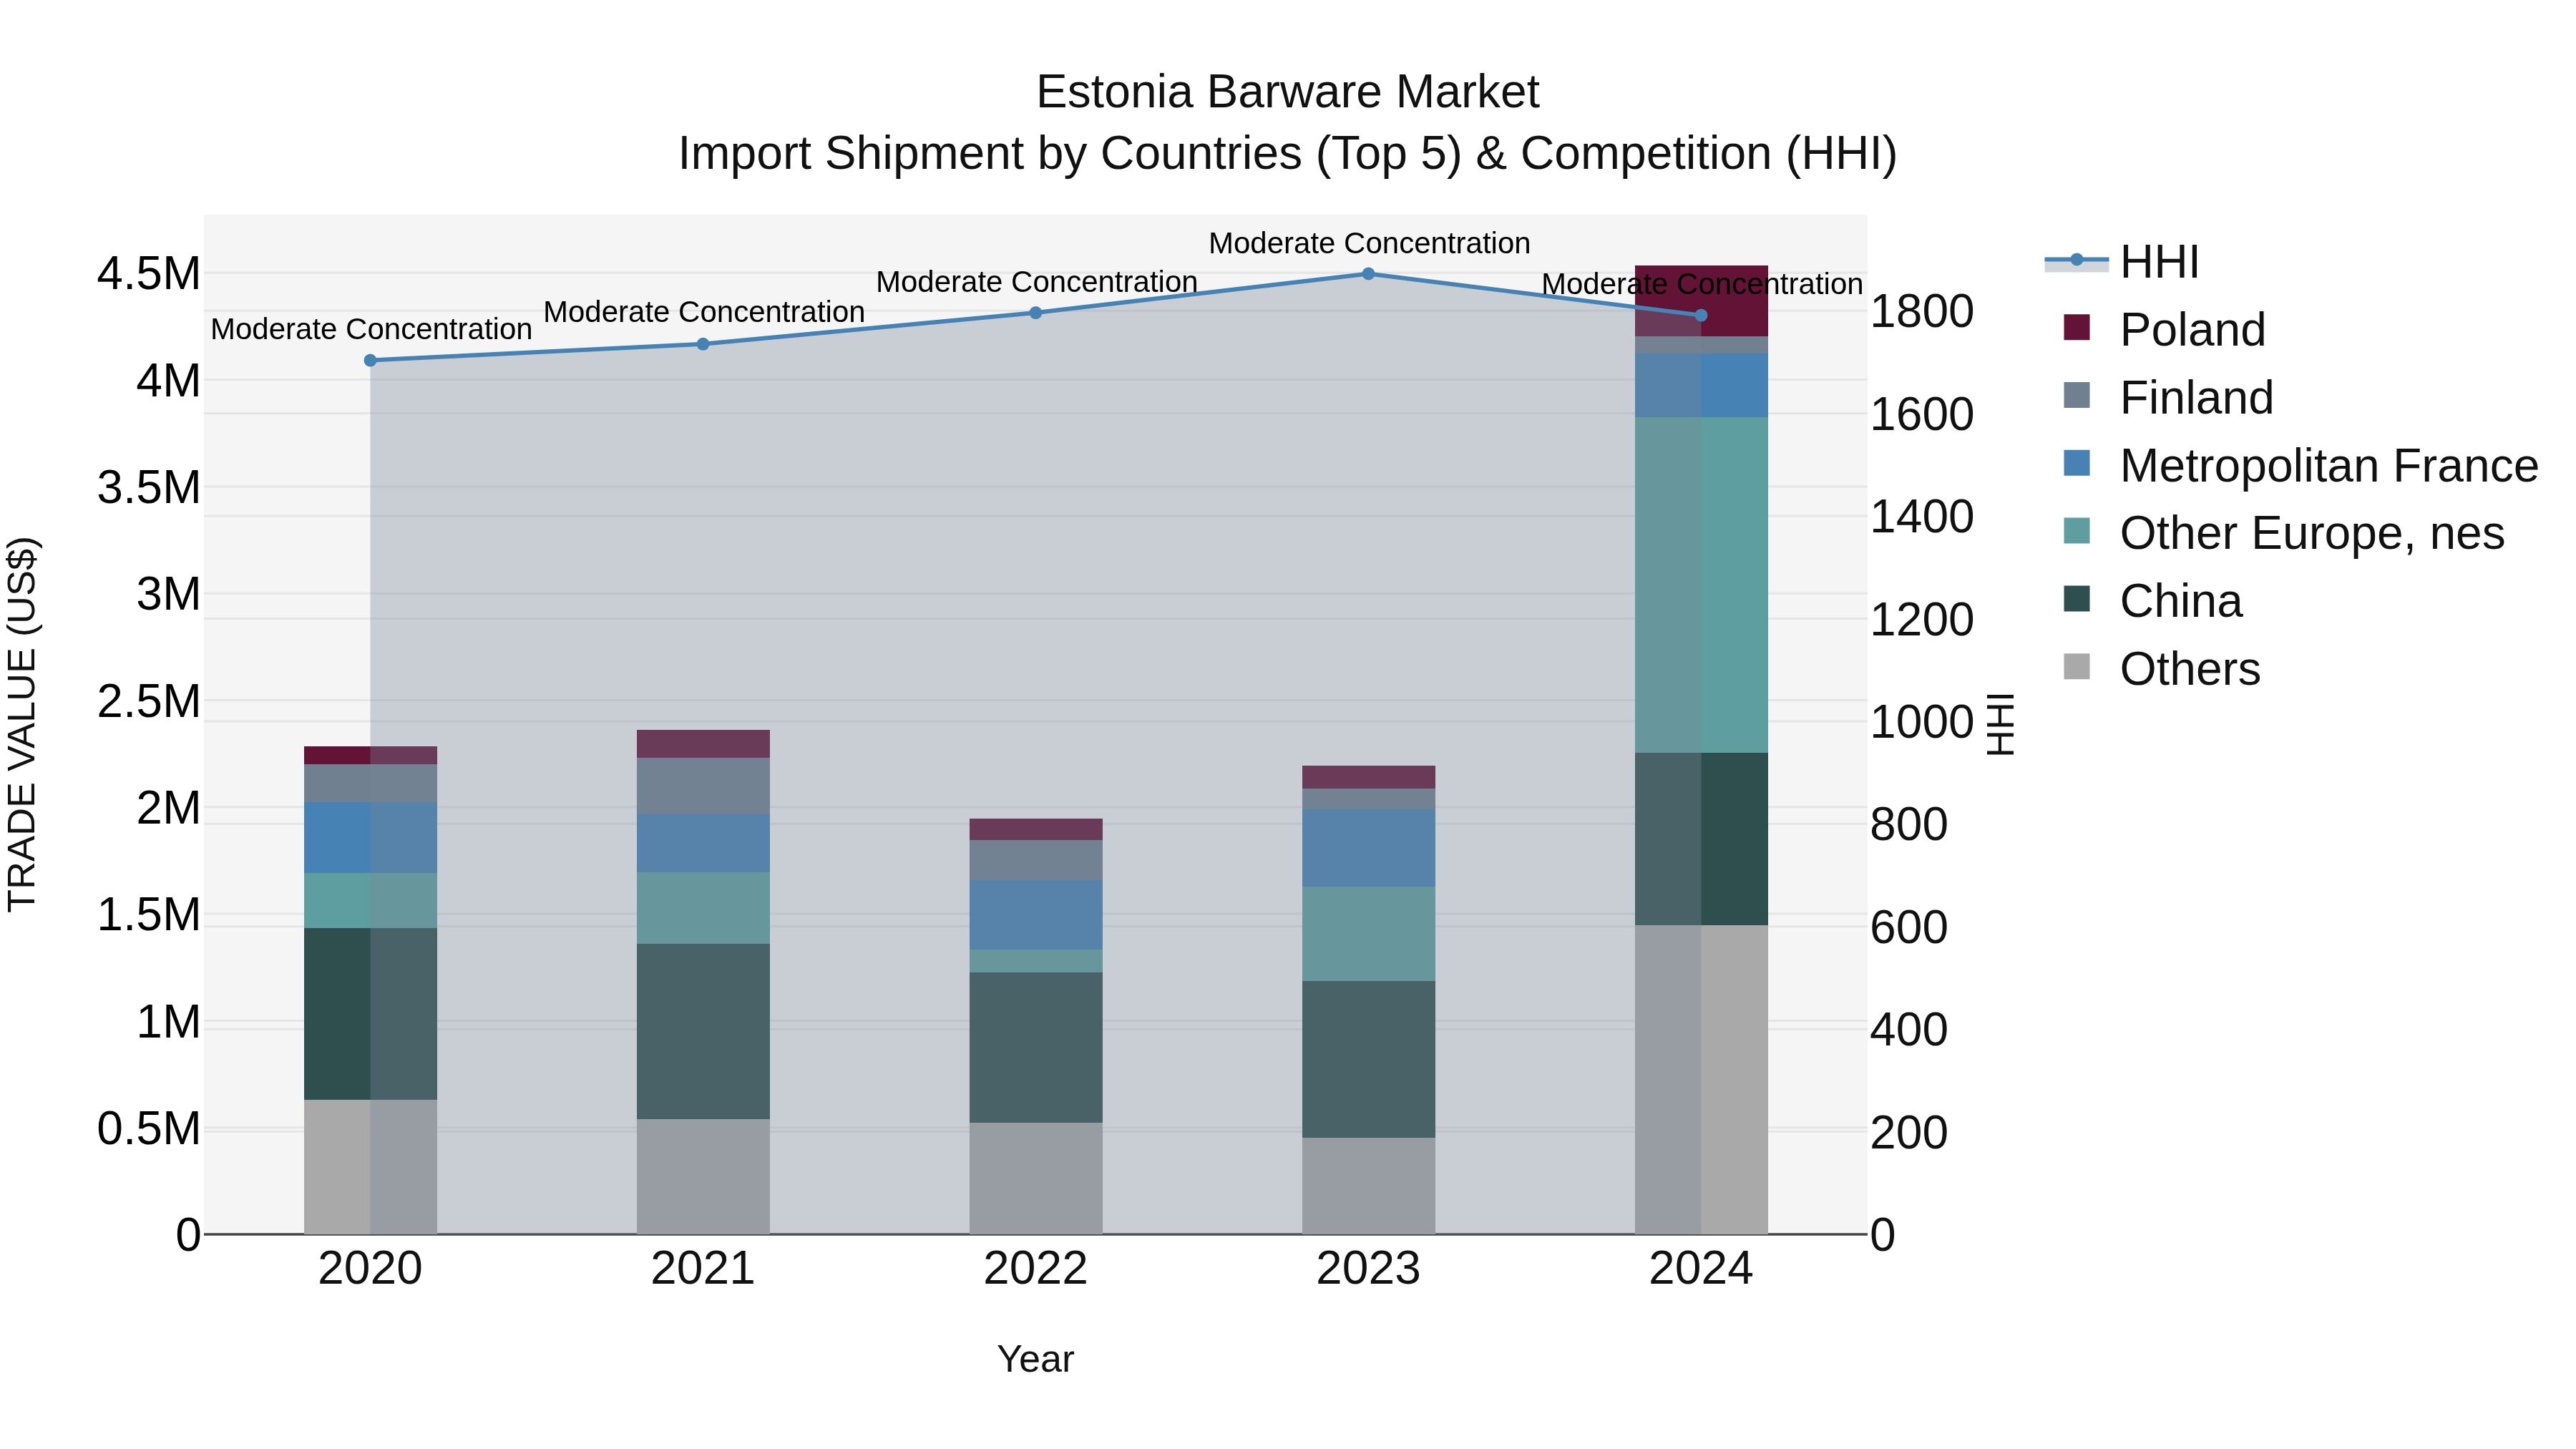This screenshot has height=1449, width=2576.
Task: Click the China dark green legend swatch
Action: [2077, 599]
